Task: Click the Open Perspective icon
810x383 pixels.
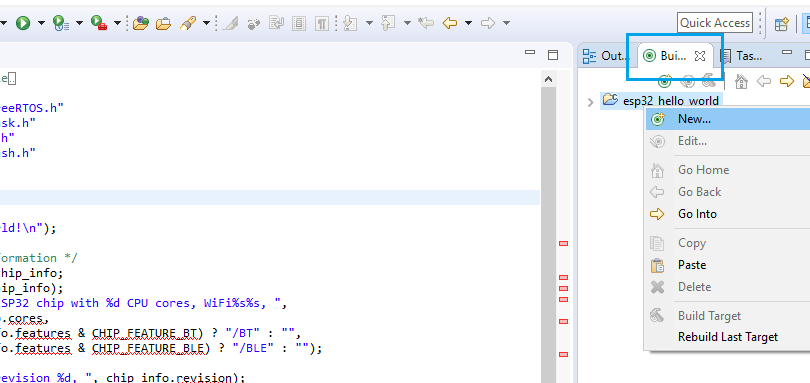Action: point(782,24)
